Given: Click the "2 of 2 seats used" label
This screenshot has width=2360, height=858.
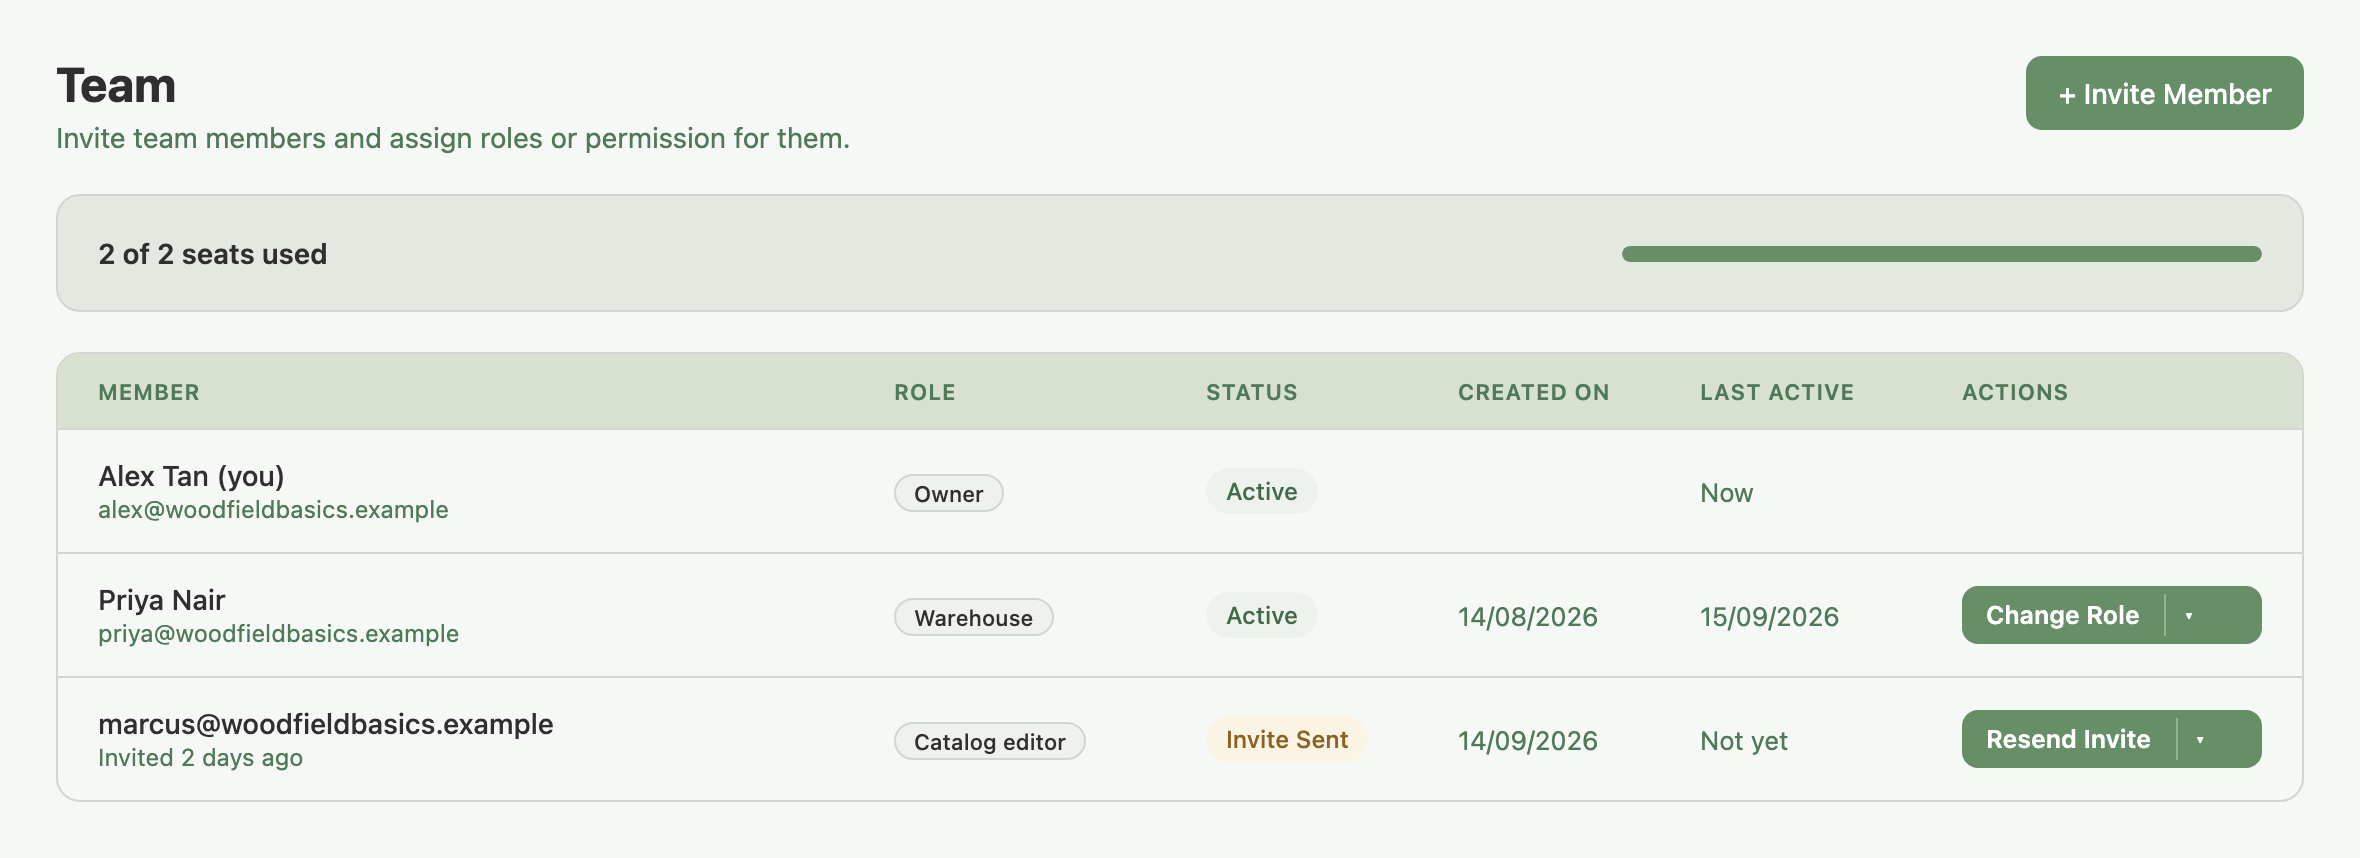Looking at the screenshot, I should 213,254.
